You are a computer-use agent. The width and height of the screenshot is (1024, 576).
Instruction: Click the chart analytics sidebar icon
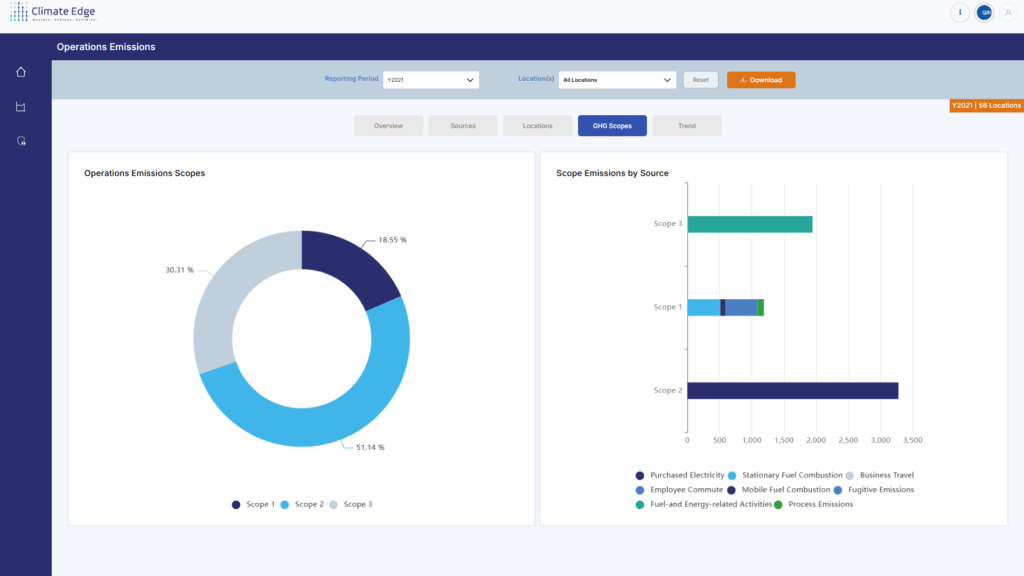click(x=21, y=107)
